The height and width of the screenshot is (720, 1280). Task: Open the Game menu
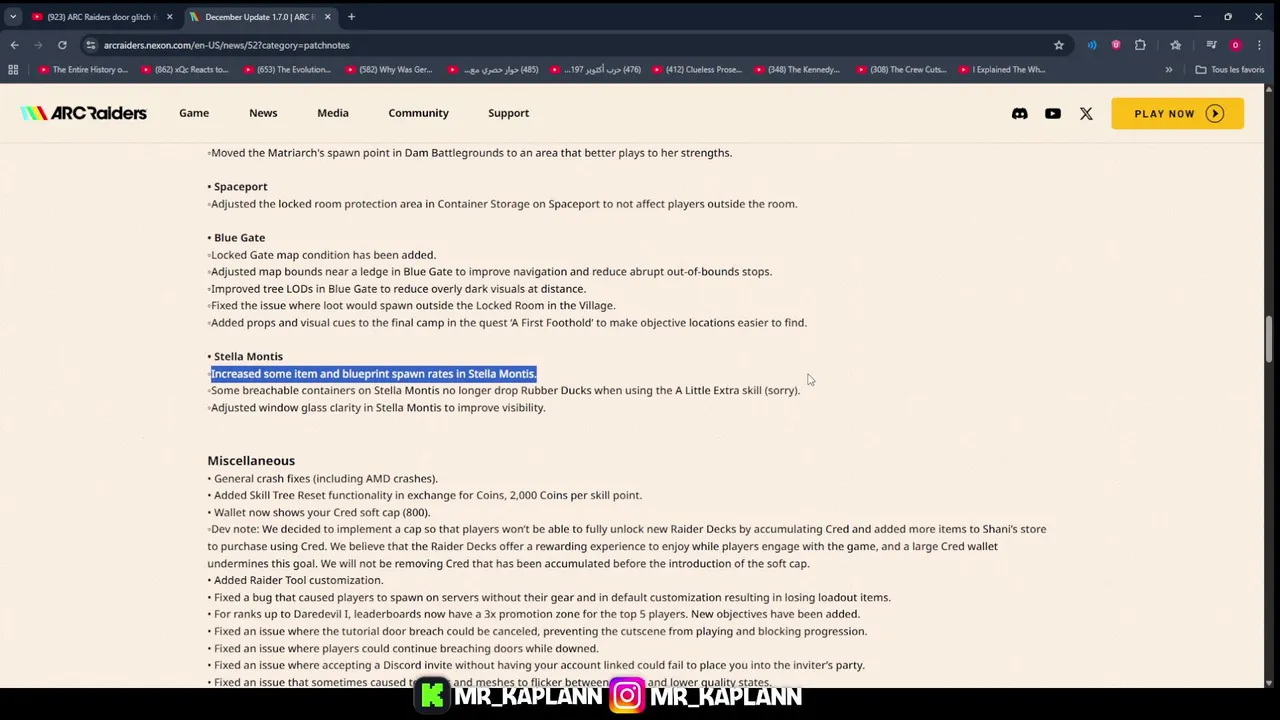pyautogui.click(x=194, y=113)
